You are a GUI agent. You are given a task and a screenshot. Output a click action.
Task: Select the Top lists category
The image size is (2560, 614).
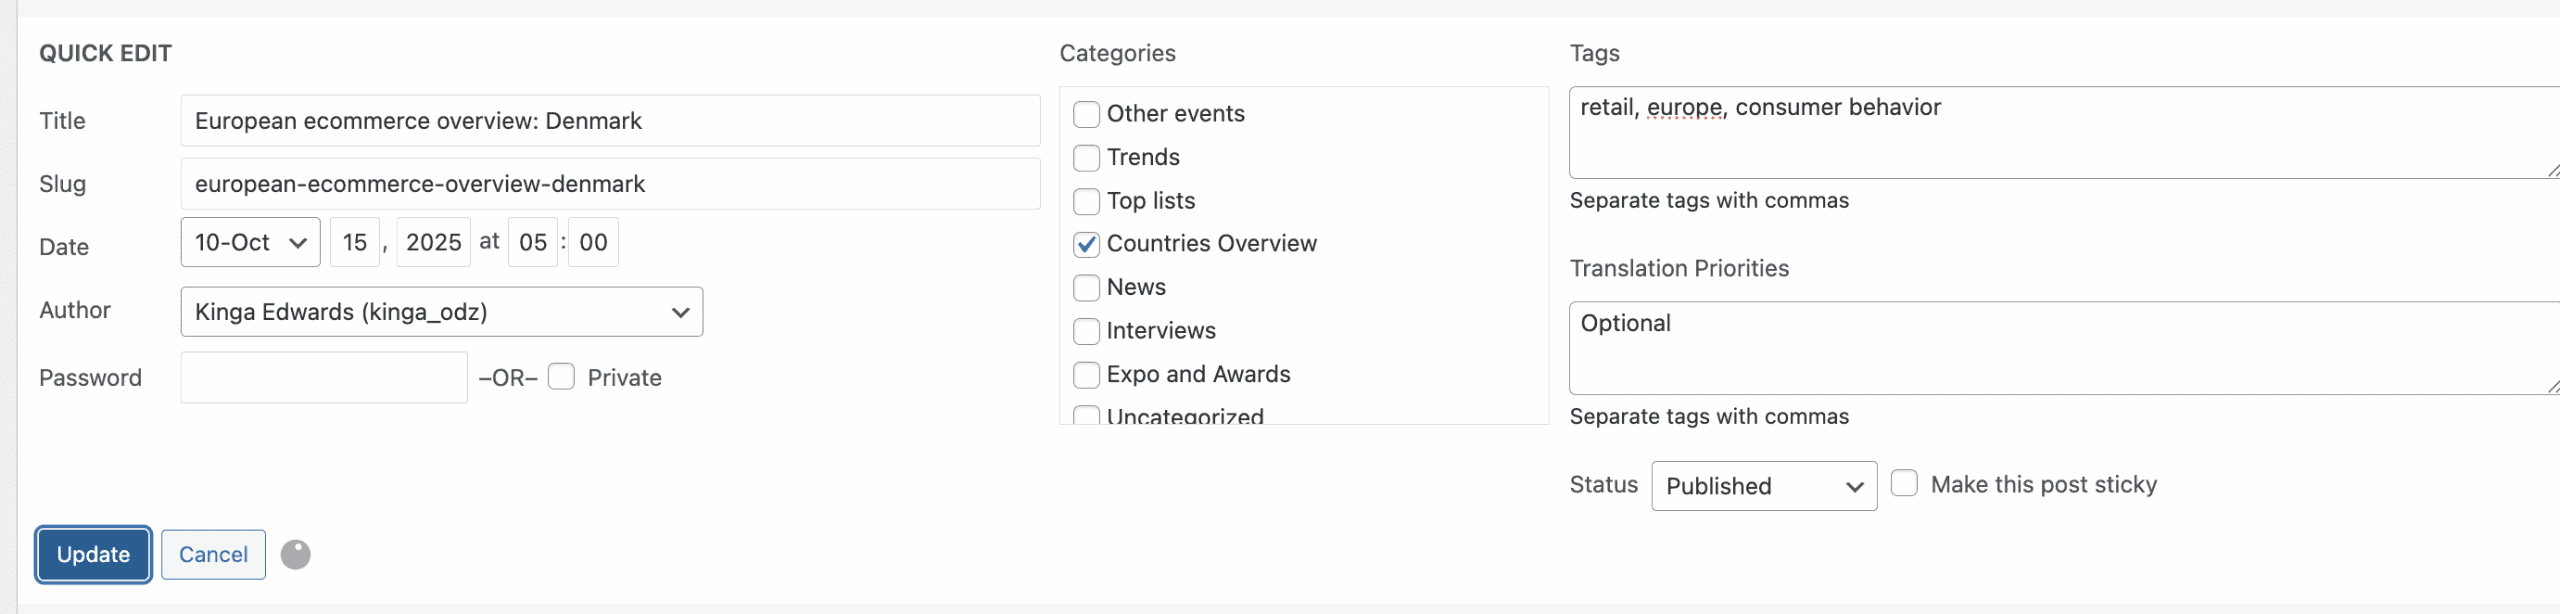1086,201
